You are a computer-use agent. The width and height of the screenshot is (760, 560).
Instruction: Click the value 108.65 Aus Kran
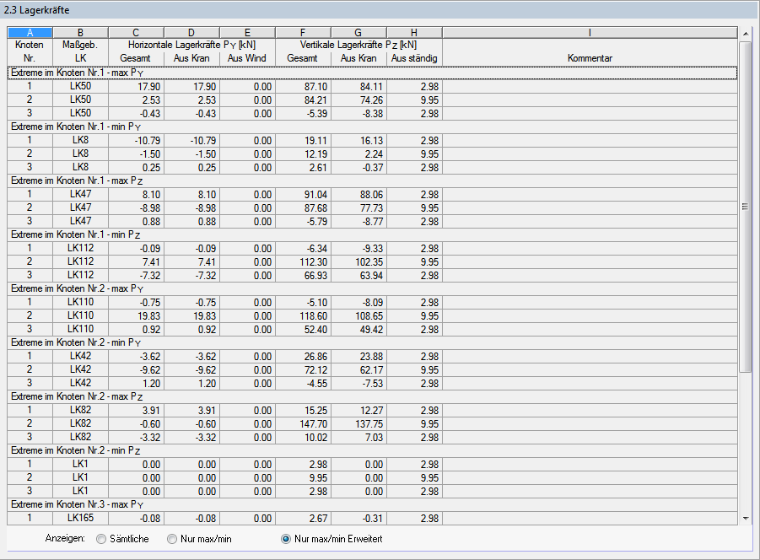pos(359,316)
